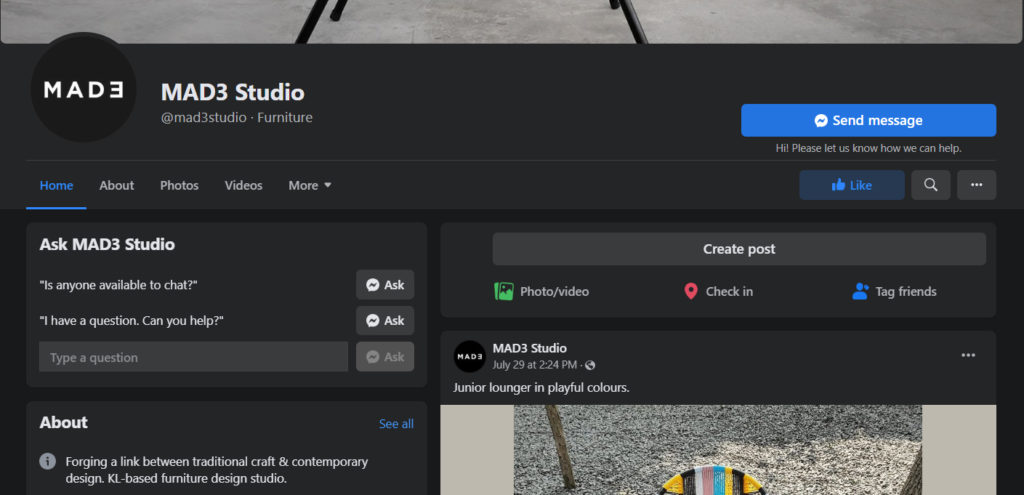Open the Videos tab

click(x=244, y=185)
